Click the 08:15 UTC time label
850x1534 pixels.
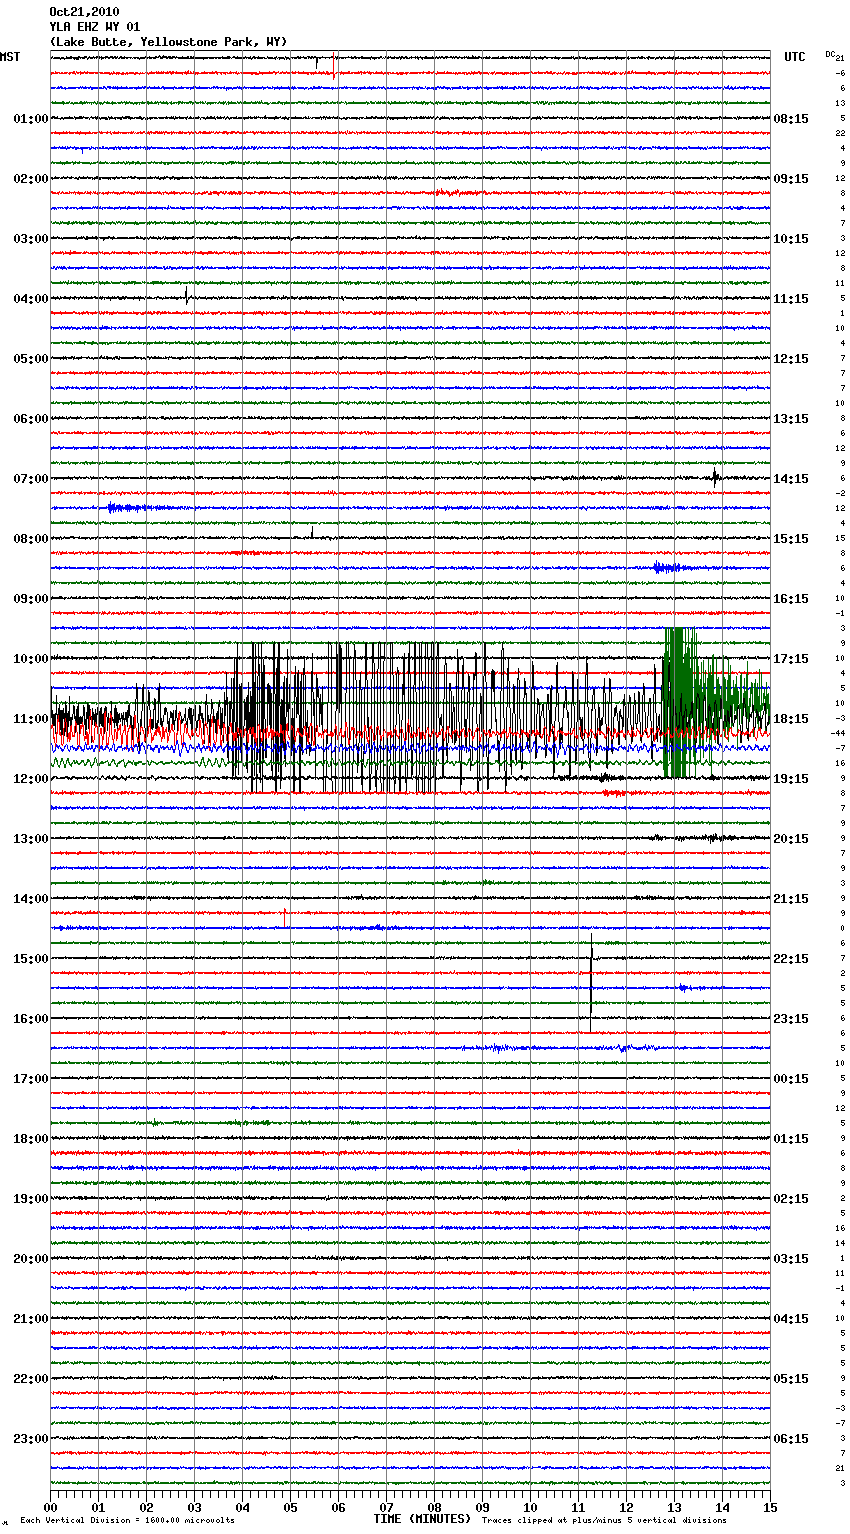tap(791, 119)
